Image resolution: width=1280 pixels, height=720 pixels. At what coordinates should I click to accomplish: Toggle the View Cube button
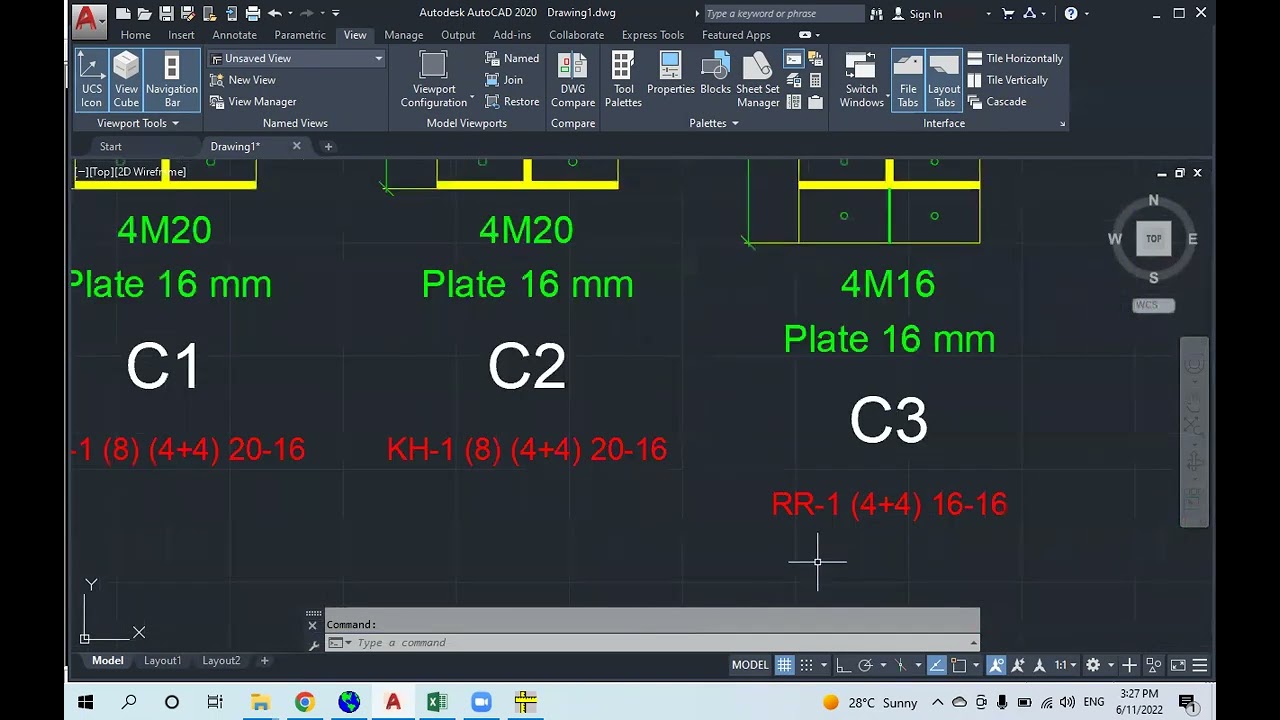pos(126,80)
